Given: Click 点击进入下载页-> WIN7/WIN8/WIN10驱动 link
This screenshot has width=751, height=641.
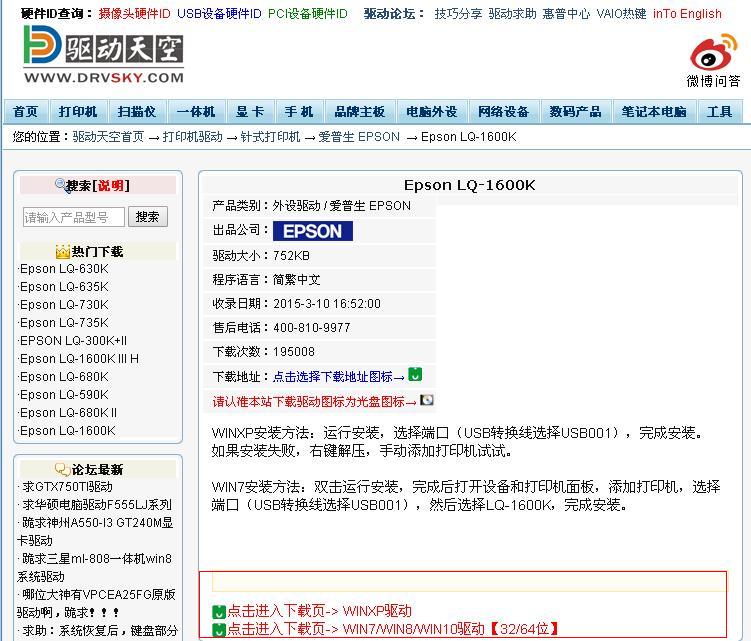Looking at the screenshot, I should 393,629.
